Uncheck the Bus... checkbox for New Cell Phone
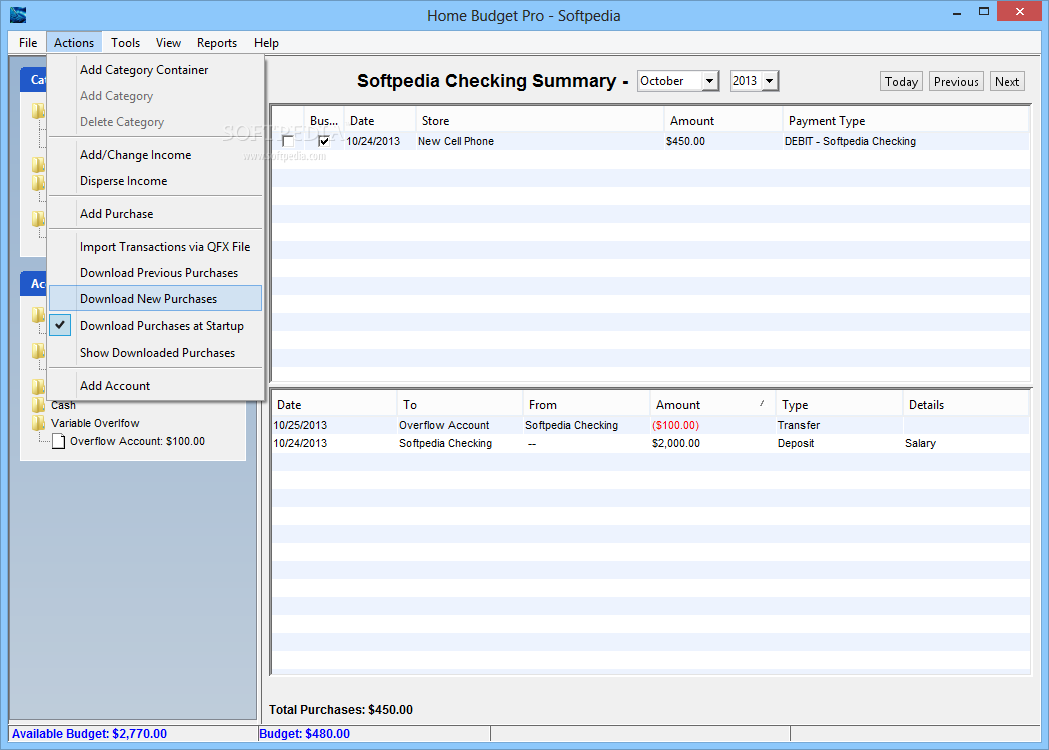This screenshot has width=1049, height=750. [x=324, y=141]
